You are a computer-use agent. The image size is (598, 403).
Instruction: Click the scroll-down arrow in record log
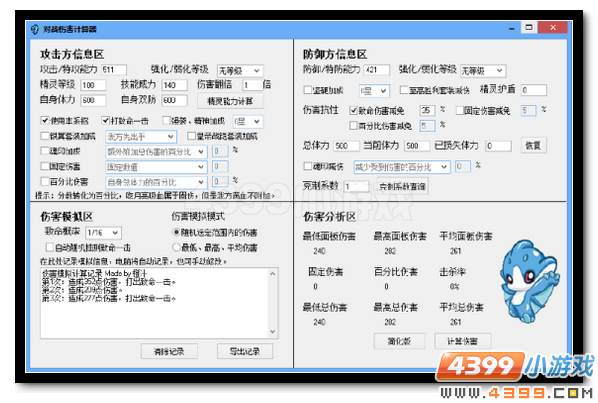[272, 332]
